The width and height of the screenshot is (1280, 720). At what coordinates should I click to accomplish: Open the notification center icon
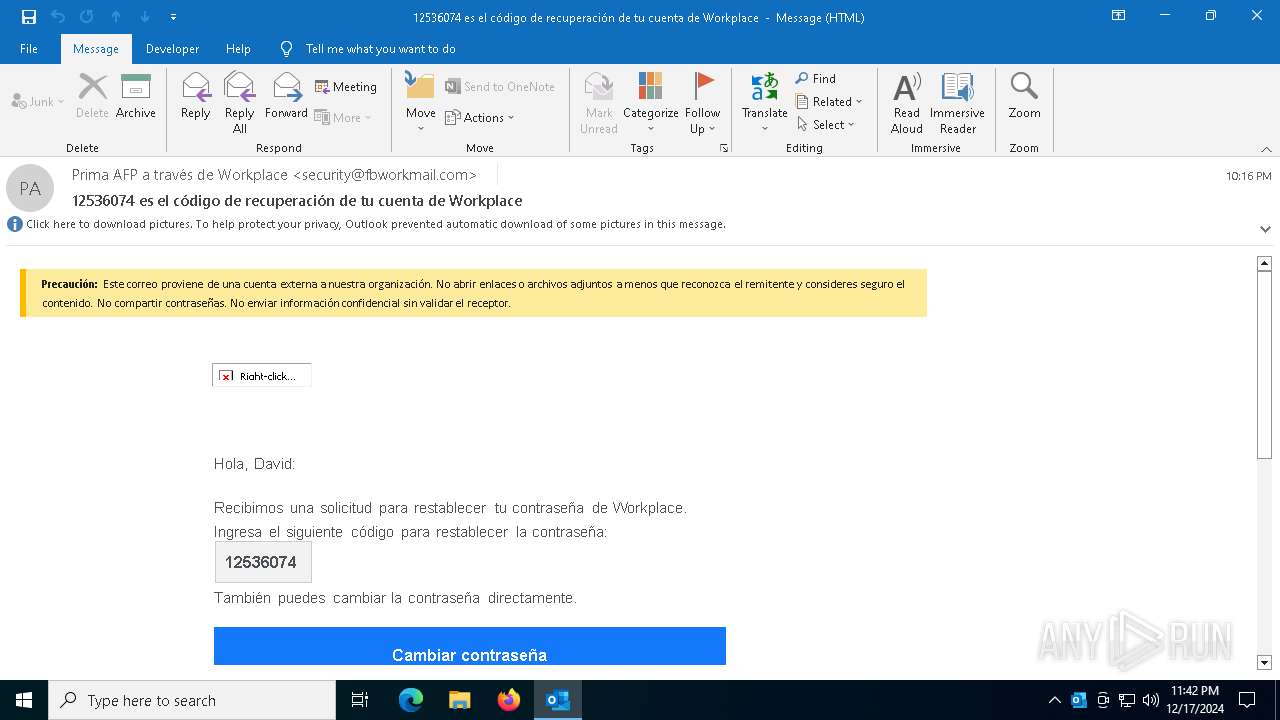tap(1247, 700)
